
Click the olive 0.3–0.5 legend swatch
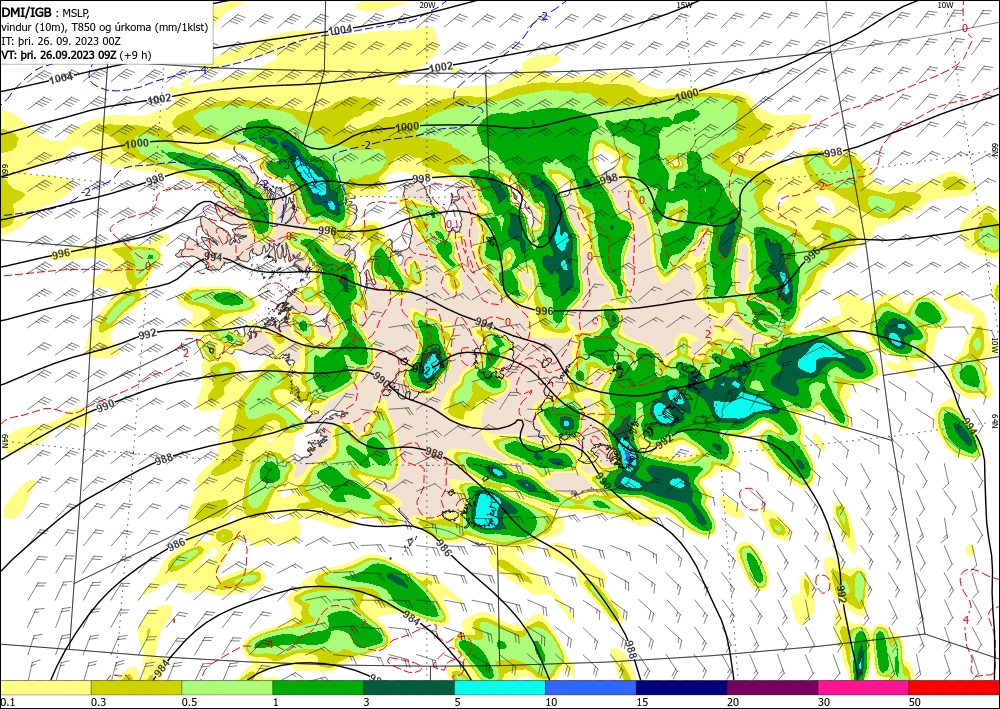tap(136, 687)
